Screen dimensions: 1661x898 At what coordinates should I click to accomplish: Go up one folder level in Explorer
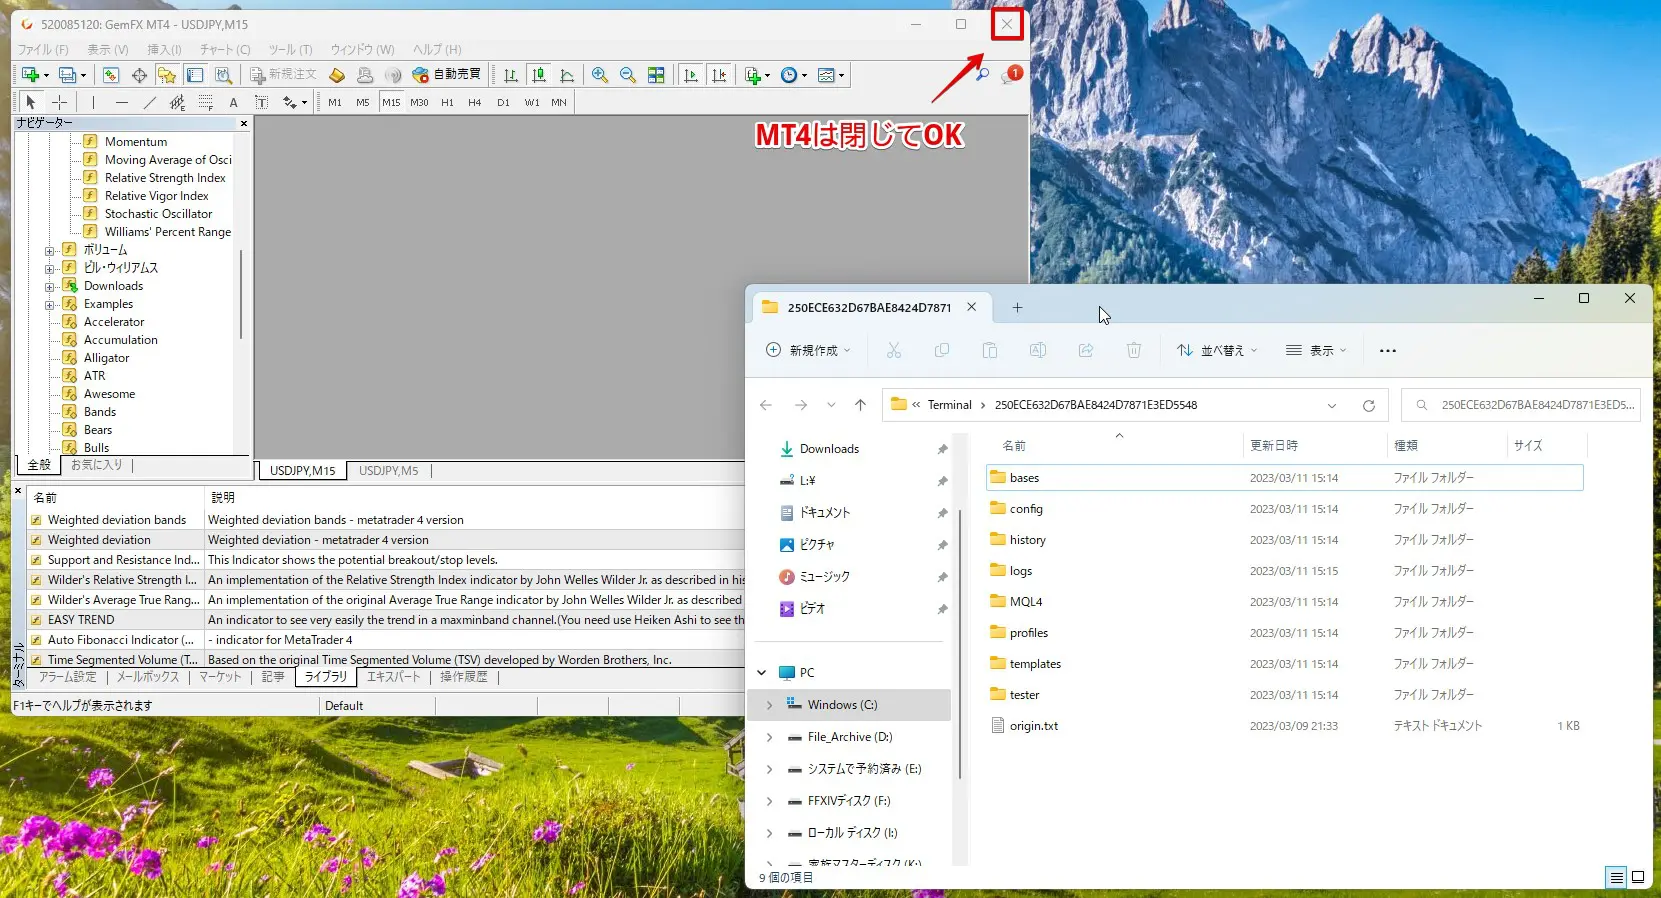[x=860, y=405]
